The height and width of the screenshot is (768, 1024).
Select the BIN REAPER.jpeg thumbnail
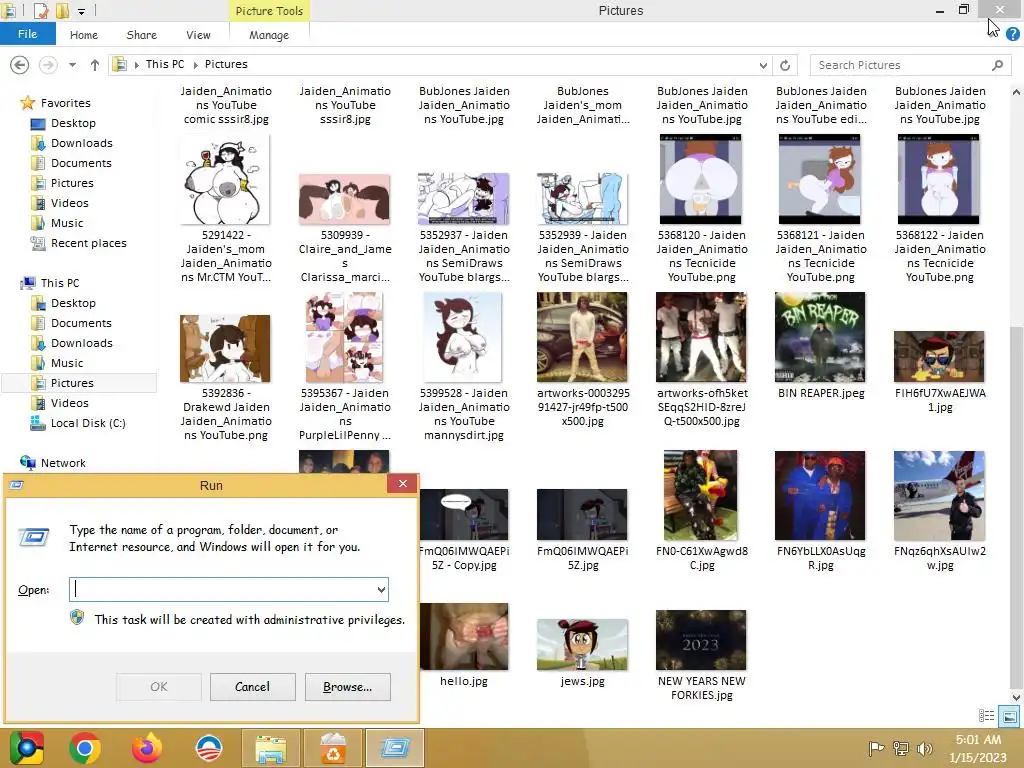tap(820, 338)
